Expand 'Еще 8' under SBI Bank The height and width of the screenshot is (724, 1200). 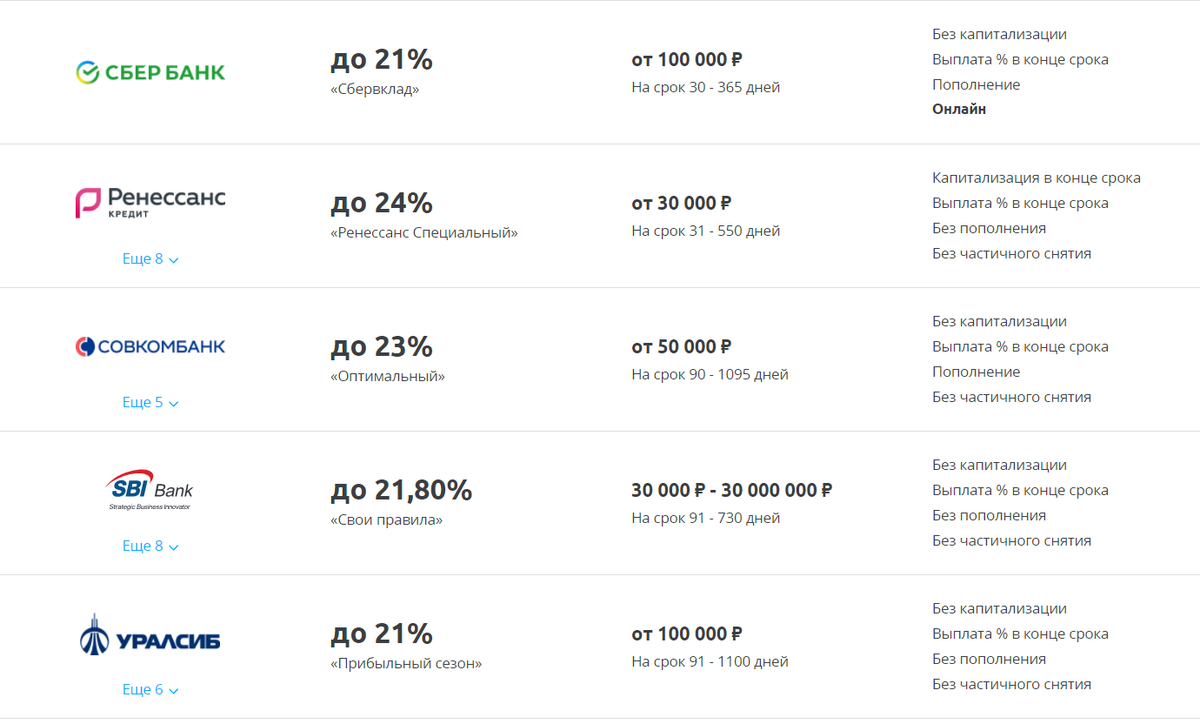click(151, 546)
